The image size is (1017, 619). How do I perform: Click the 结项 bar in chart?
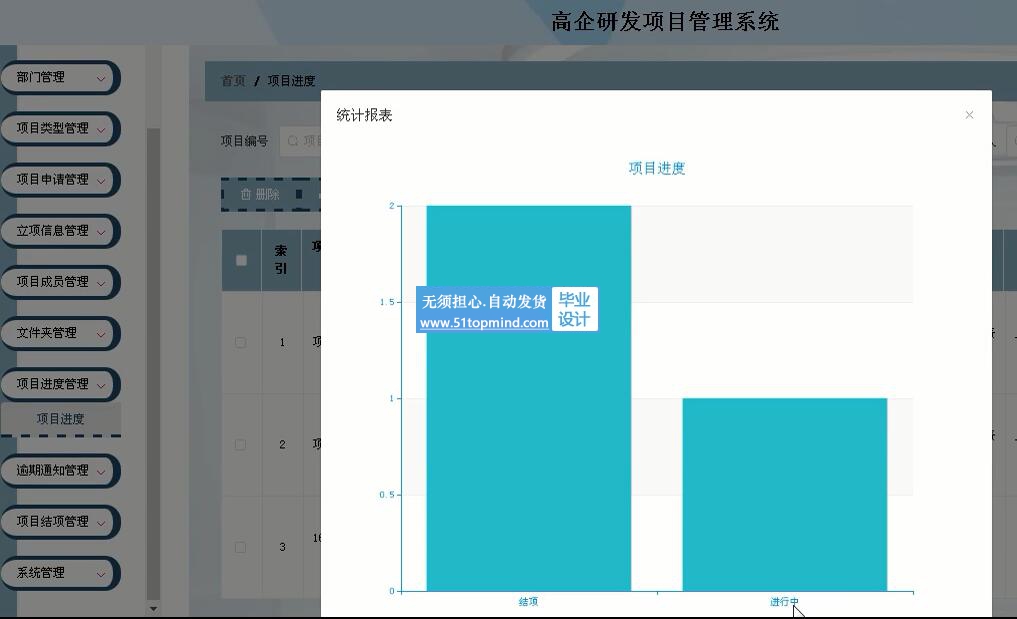(528, 400)
